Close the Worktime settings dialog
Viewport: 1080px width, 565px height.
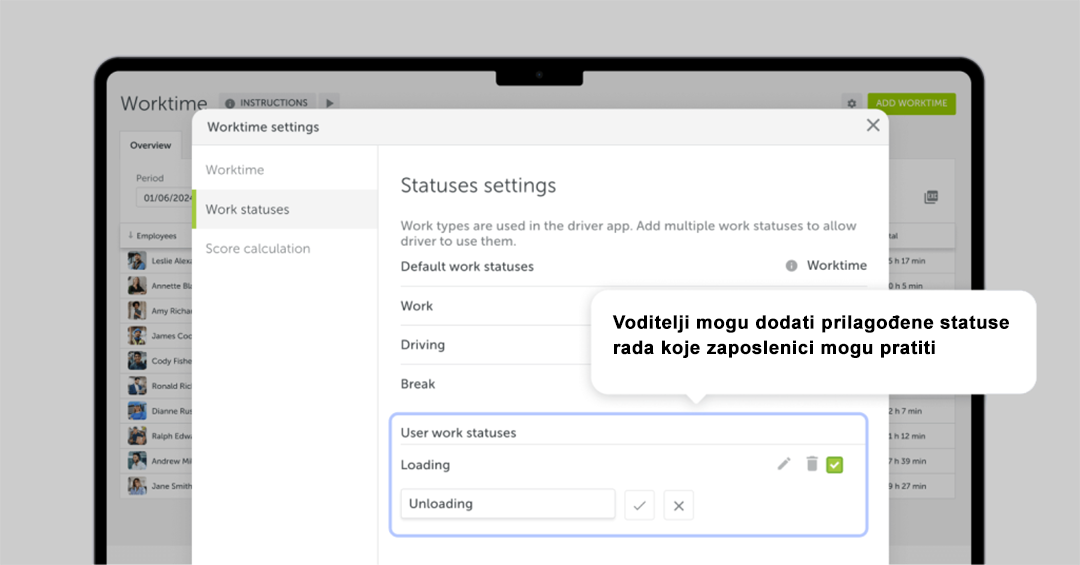tap(873, 125)
